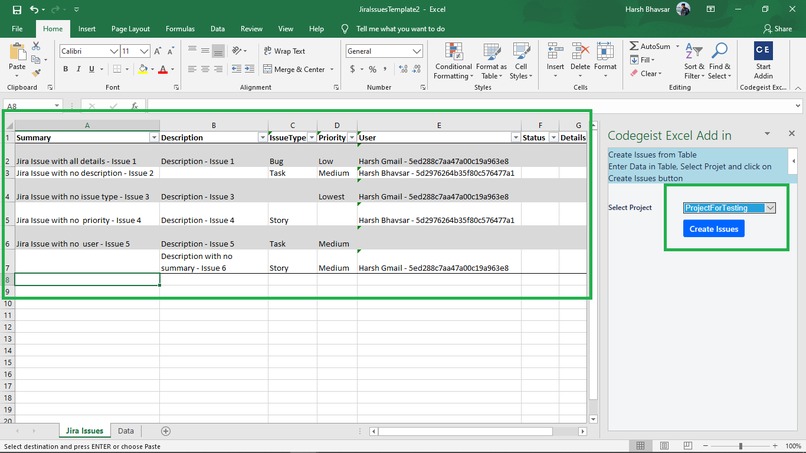Open the text orientation options
This screenshot has height=453, width=806.
pyautogui.click(x=239, y=50)
